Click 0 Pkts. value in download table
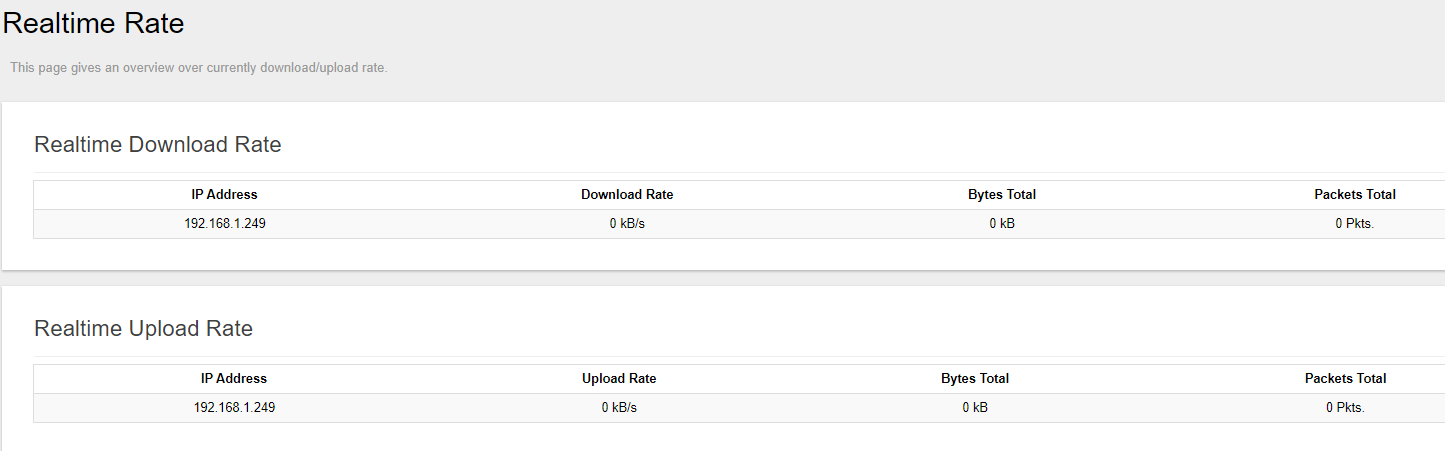Image resolution: width=1445 pixels, height=451 pixels. tap(1355, 224)
